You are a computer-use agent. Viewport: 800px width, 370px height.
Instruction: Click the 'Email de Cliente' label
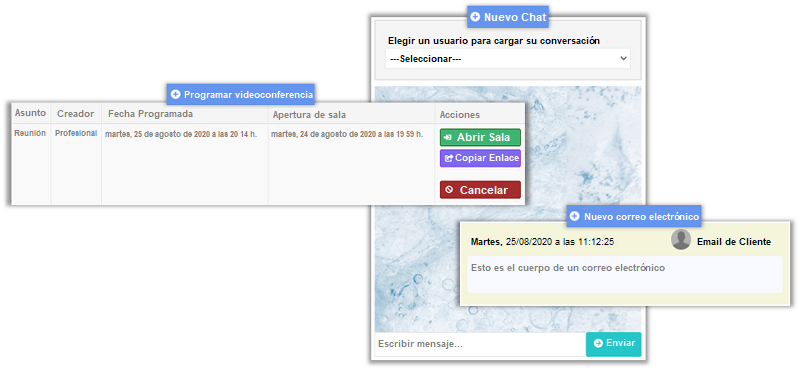coord(734,242)
